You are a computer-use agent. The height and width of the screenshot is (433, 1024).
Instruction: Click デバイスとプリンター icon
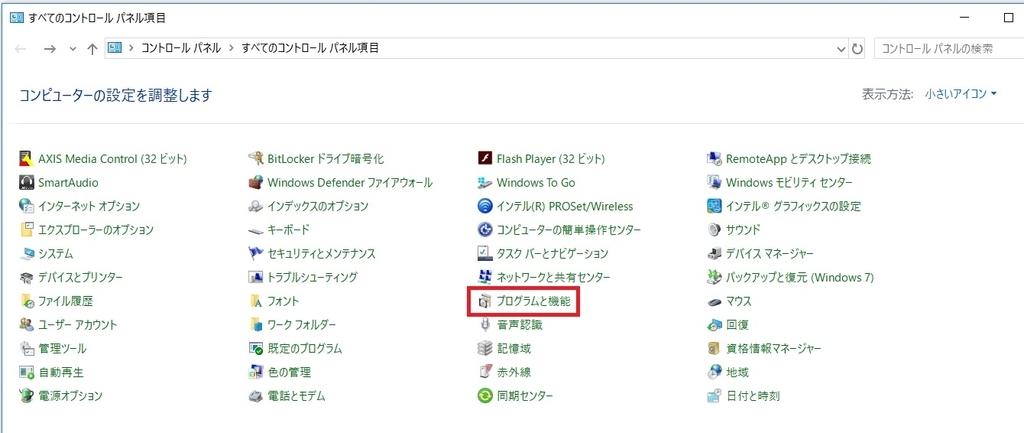coord(27,277)
